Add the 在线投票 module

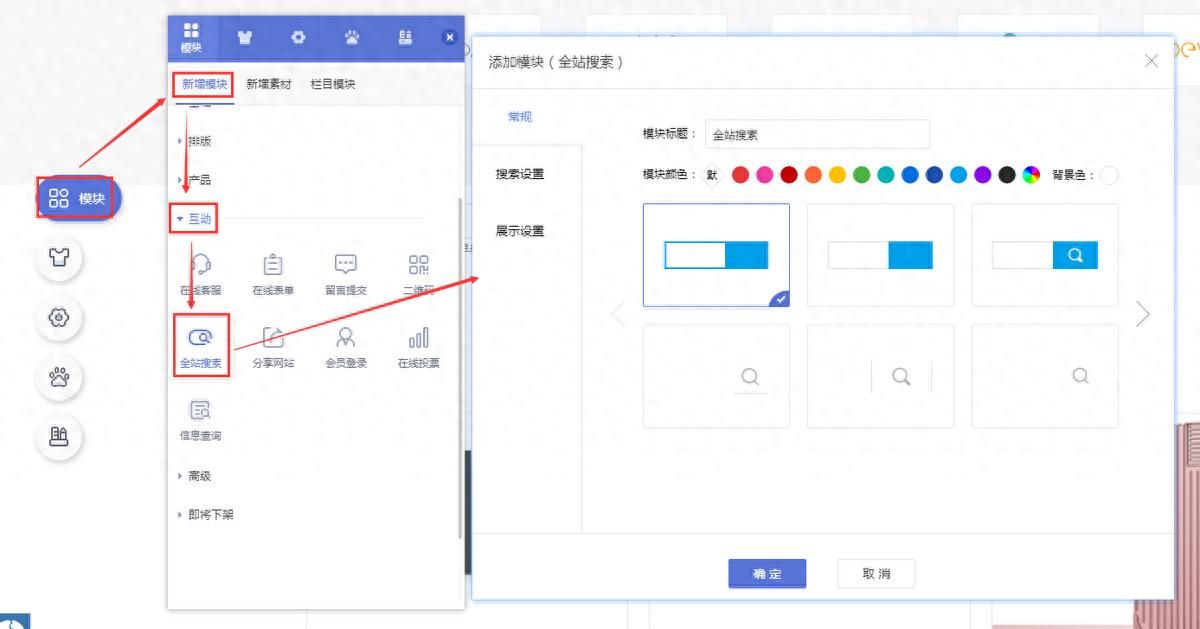[418, 345]
